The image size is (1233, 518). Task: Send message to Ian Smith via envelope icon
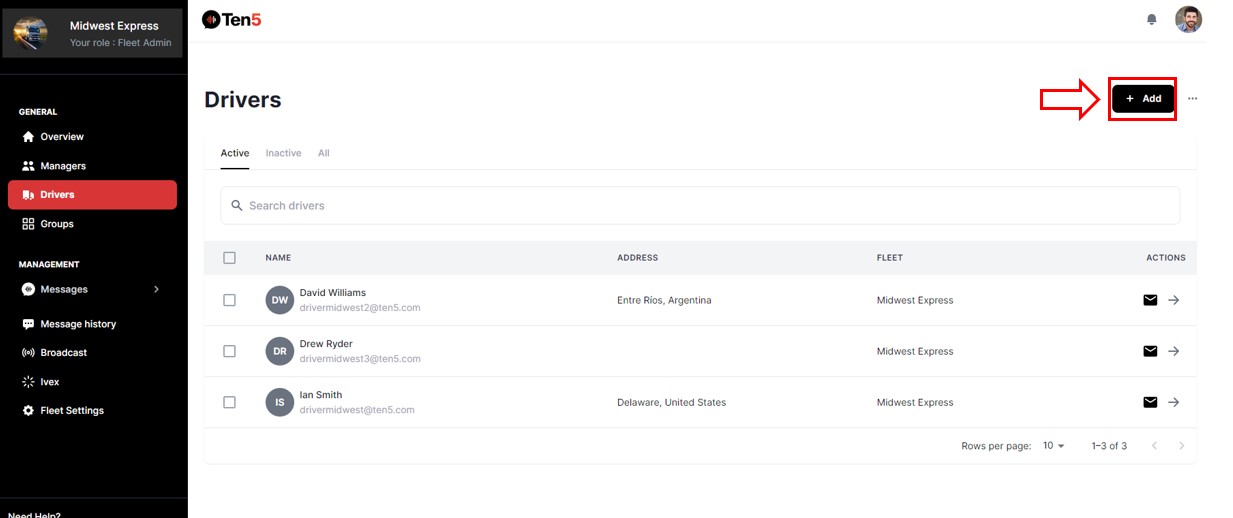pos(1150,402)
